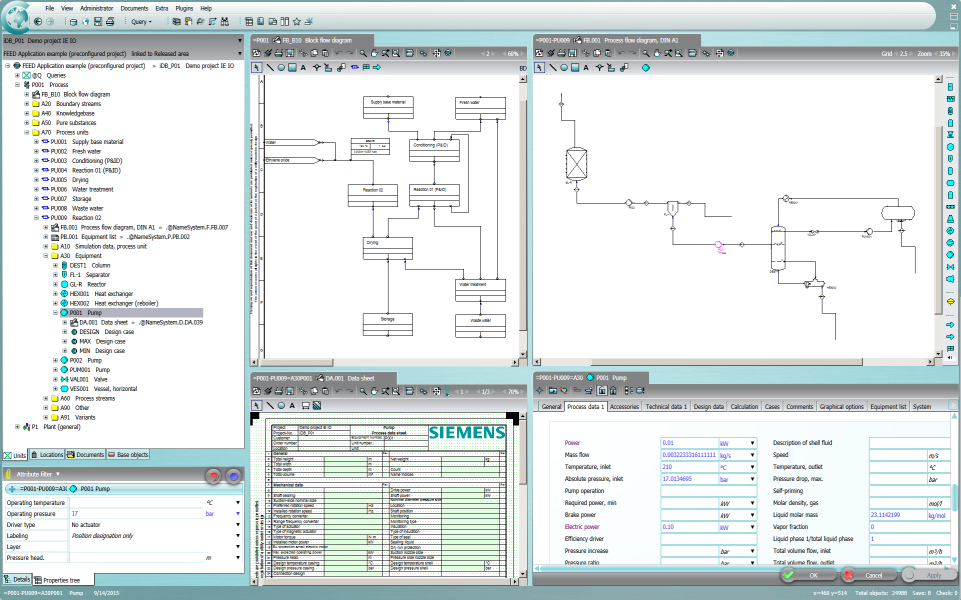Select the hatch pattern tool in Data sheet

coord(317,405)
